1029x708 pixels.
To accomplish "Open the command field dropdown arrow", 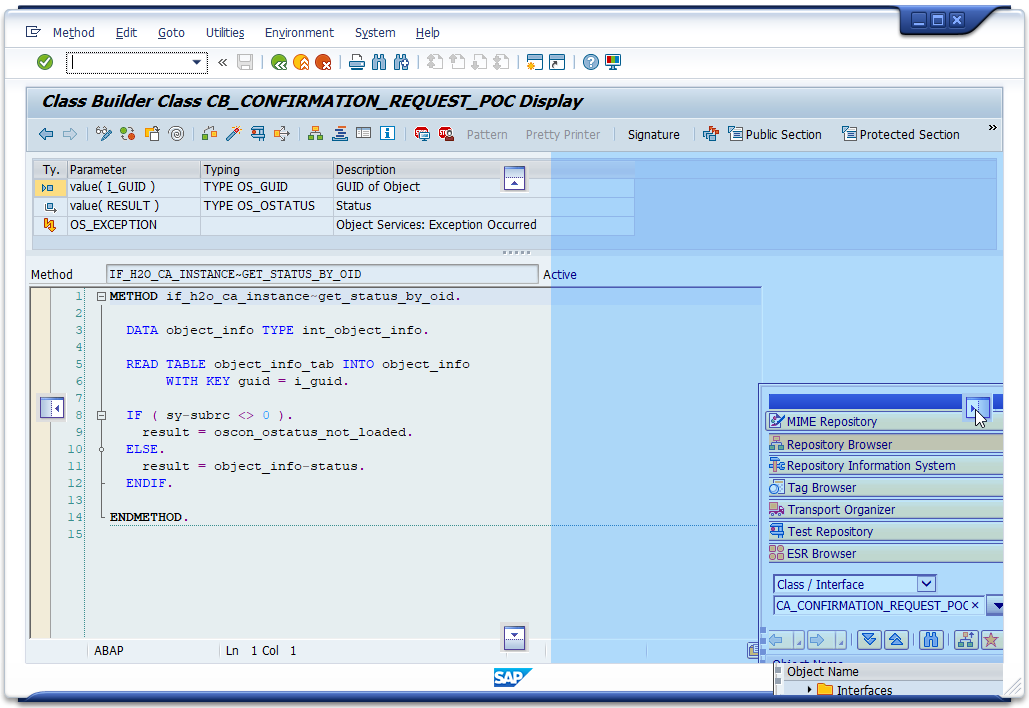I will click(196, 62).
